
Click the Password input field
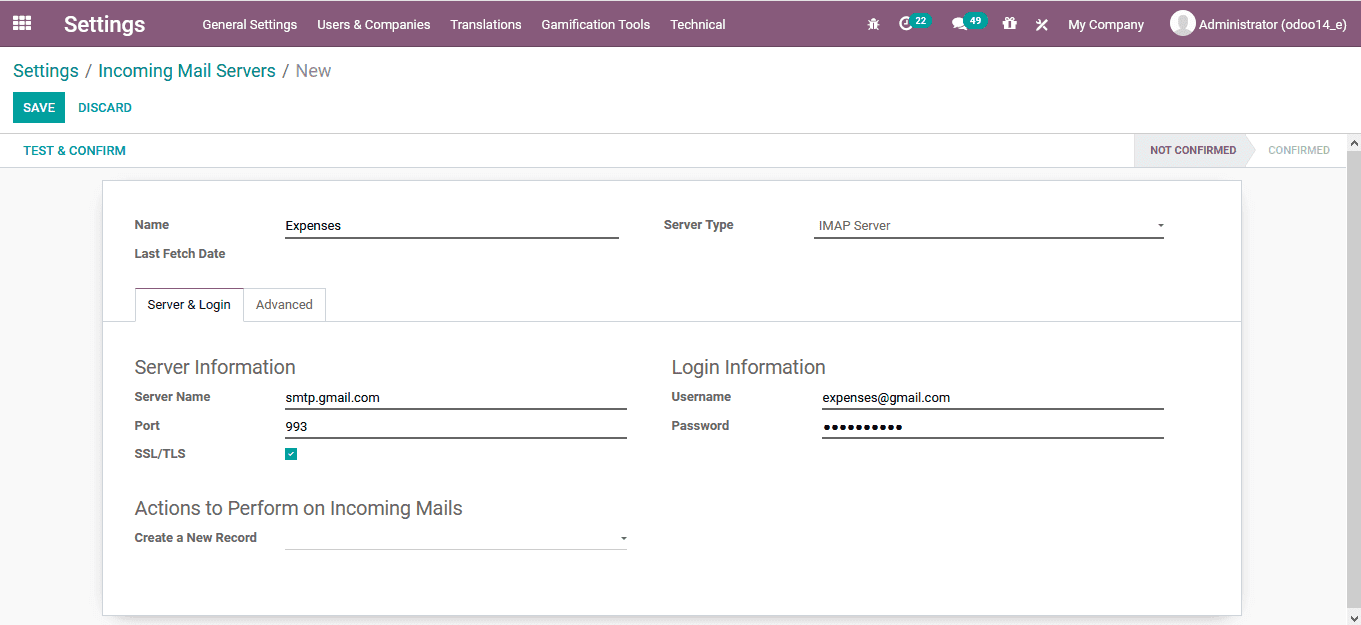pyautogui.click(x=993, y=427)
